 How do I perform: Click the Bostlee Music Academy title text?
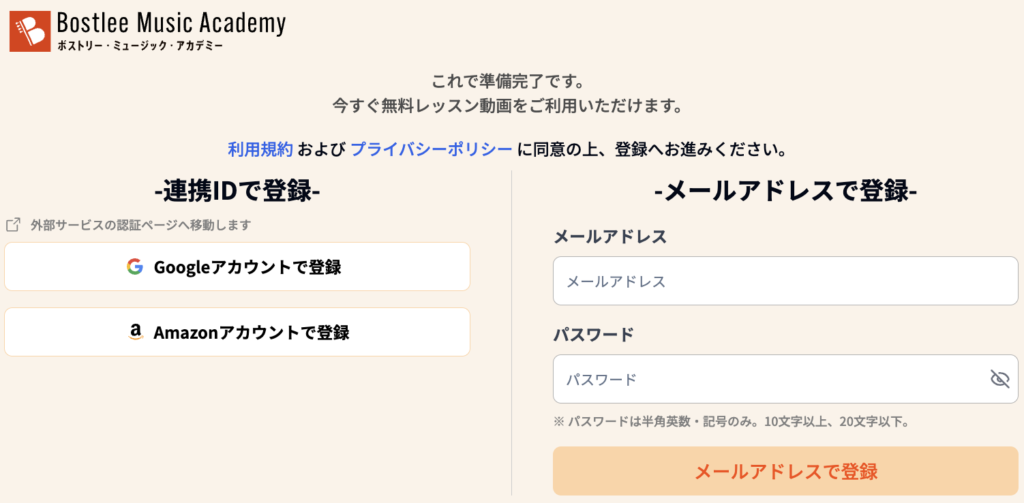click(x=171, y=22)
